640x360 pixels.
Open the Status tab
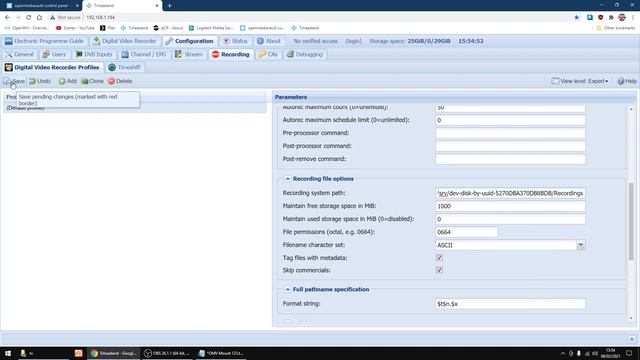coord(236,41)
